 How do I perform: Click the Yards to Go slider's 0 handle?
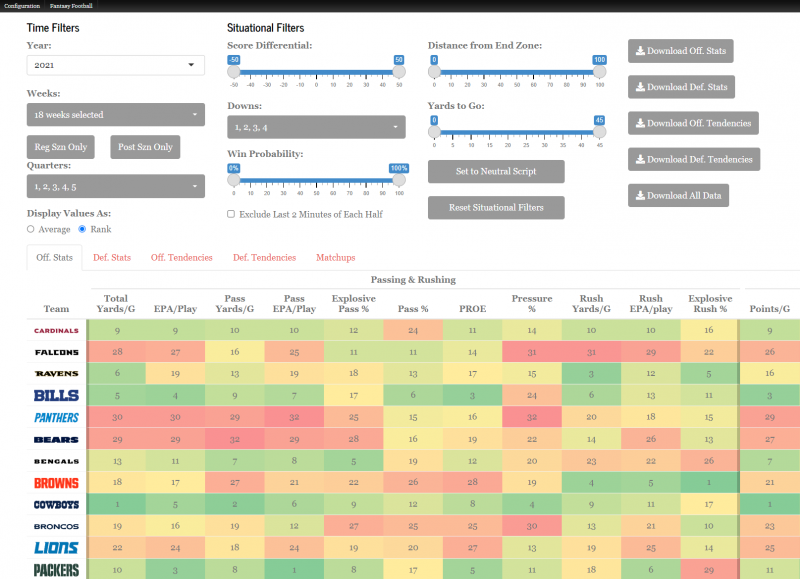coord(434,132)
